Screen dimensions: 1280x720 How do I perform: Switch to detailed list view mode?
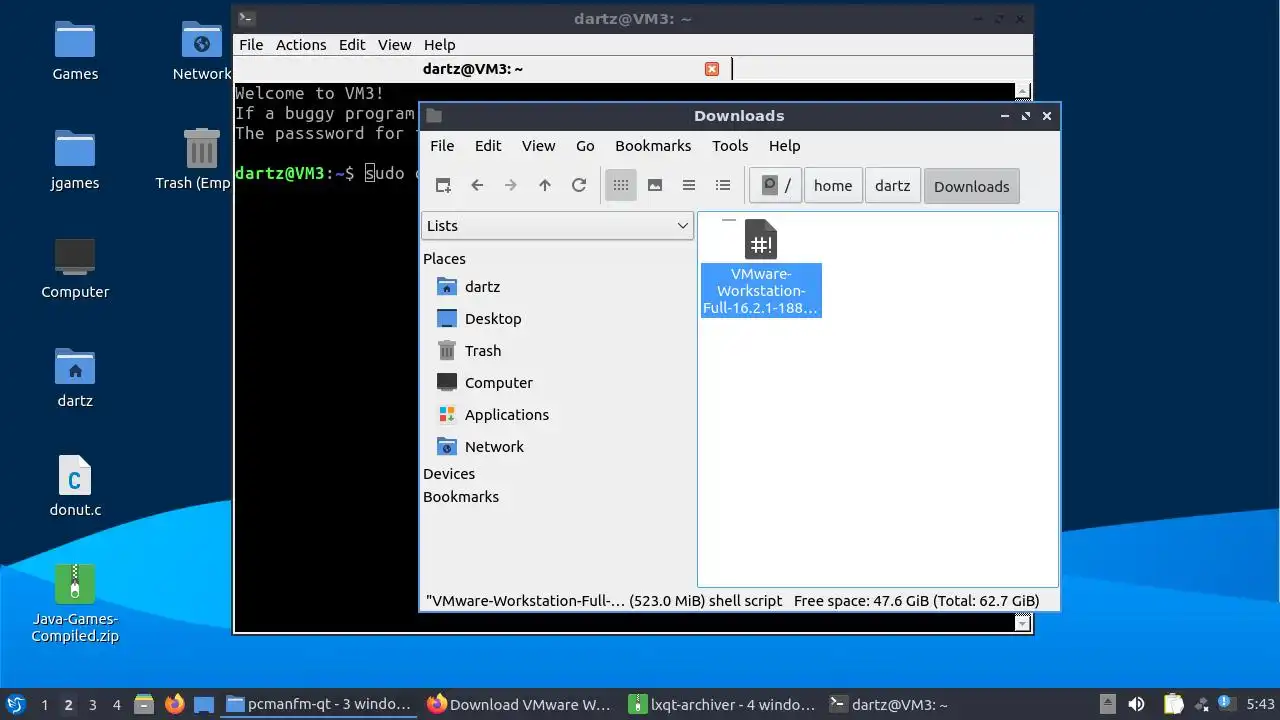pos(723,185)
